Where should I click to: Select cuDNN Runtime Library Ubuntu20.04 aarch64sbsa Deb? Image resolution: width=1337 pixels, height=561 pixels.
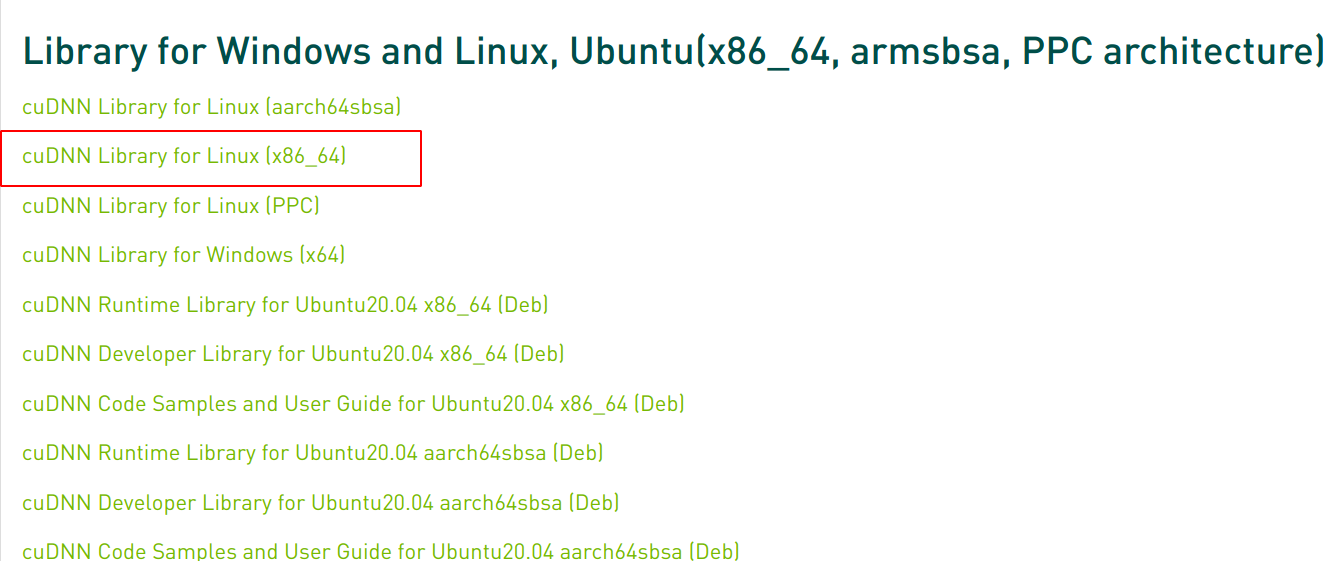(x=312, y=453)
